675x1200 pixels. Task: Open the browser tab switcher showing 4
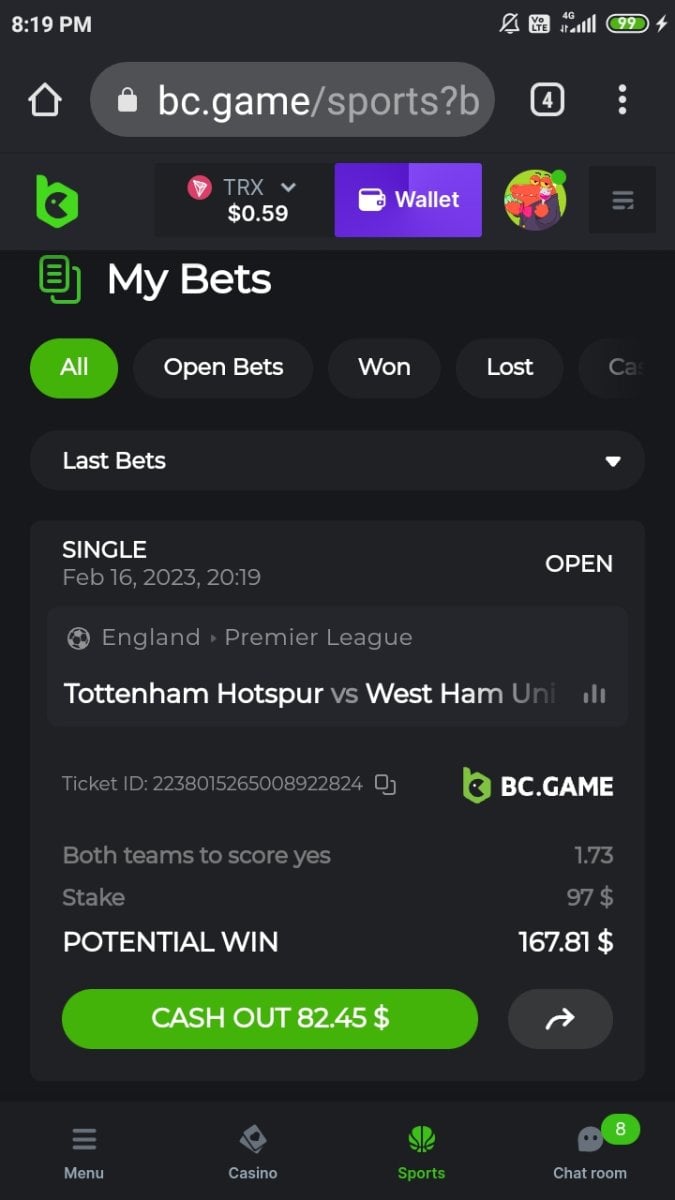547,100
